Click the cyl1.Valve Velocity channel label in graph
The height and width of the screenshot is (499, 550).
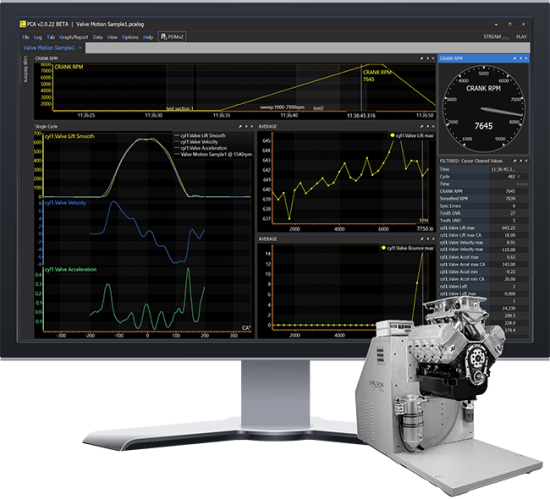[x=66, y=203]
